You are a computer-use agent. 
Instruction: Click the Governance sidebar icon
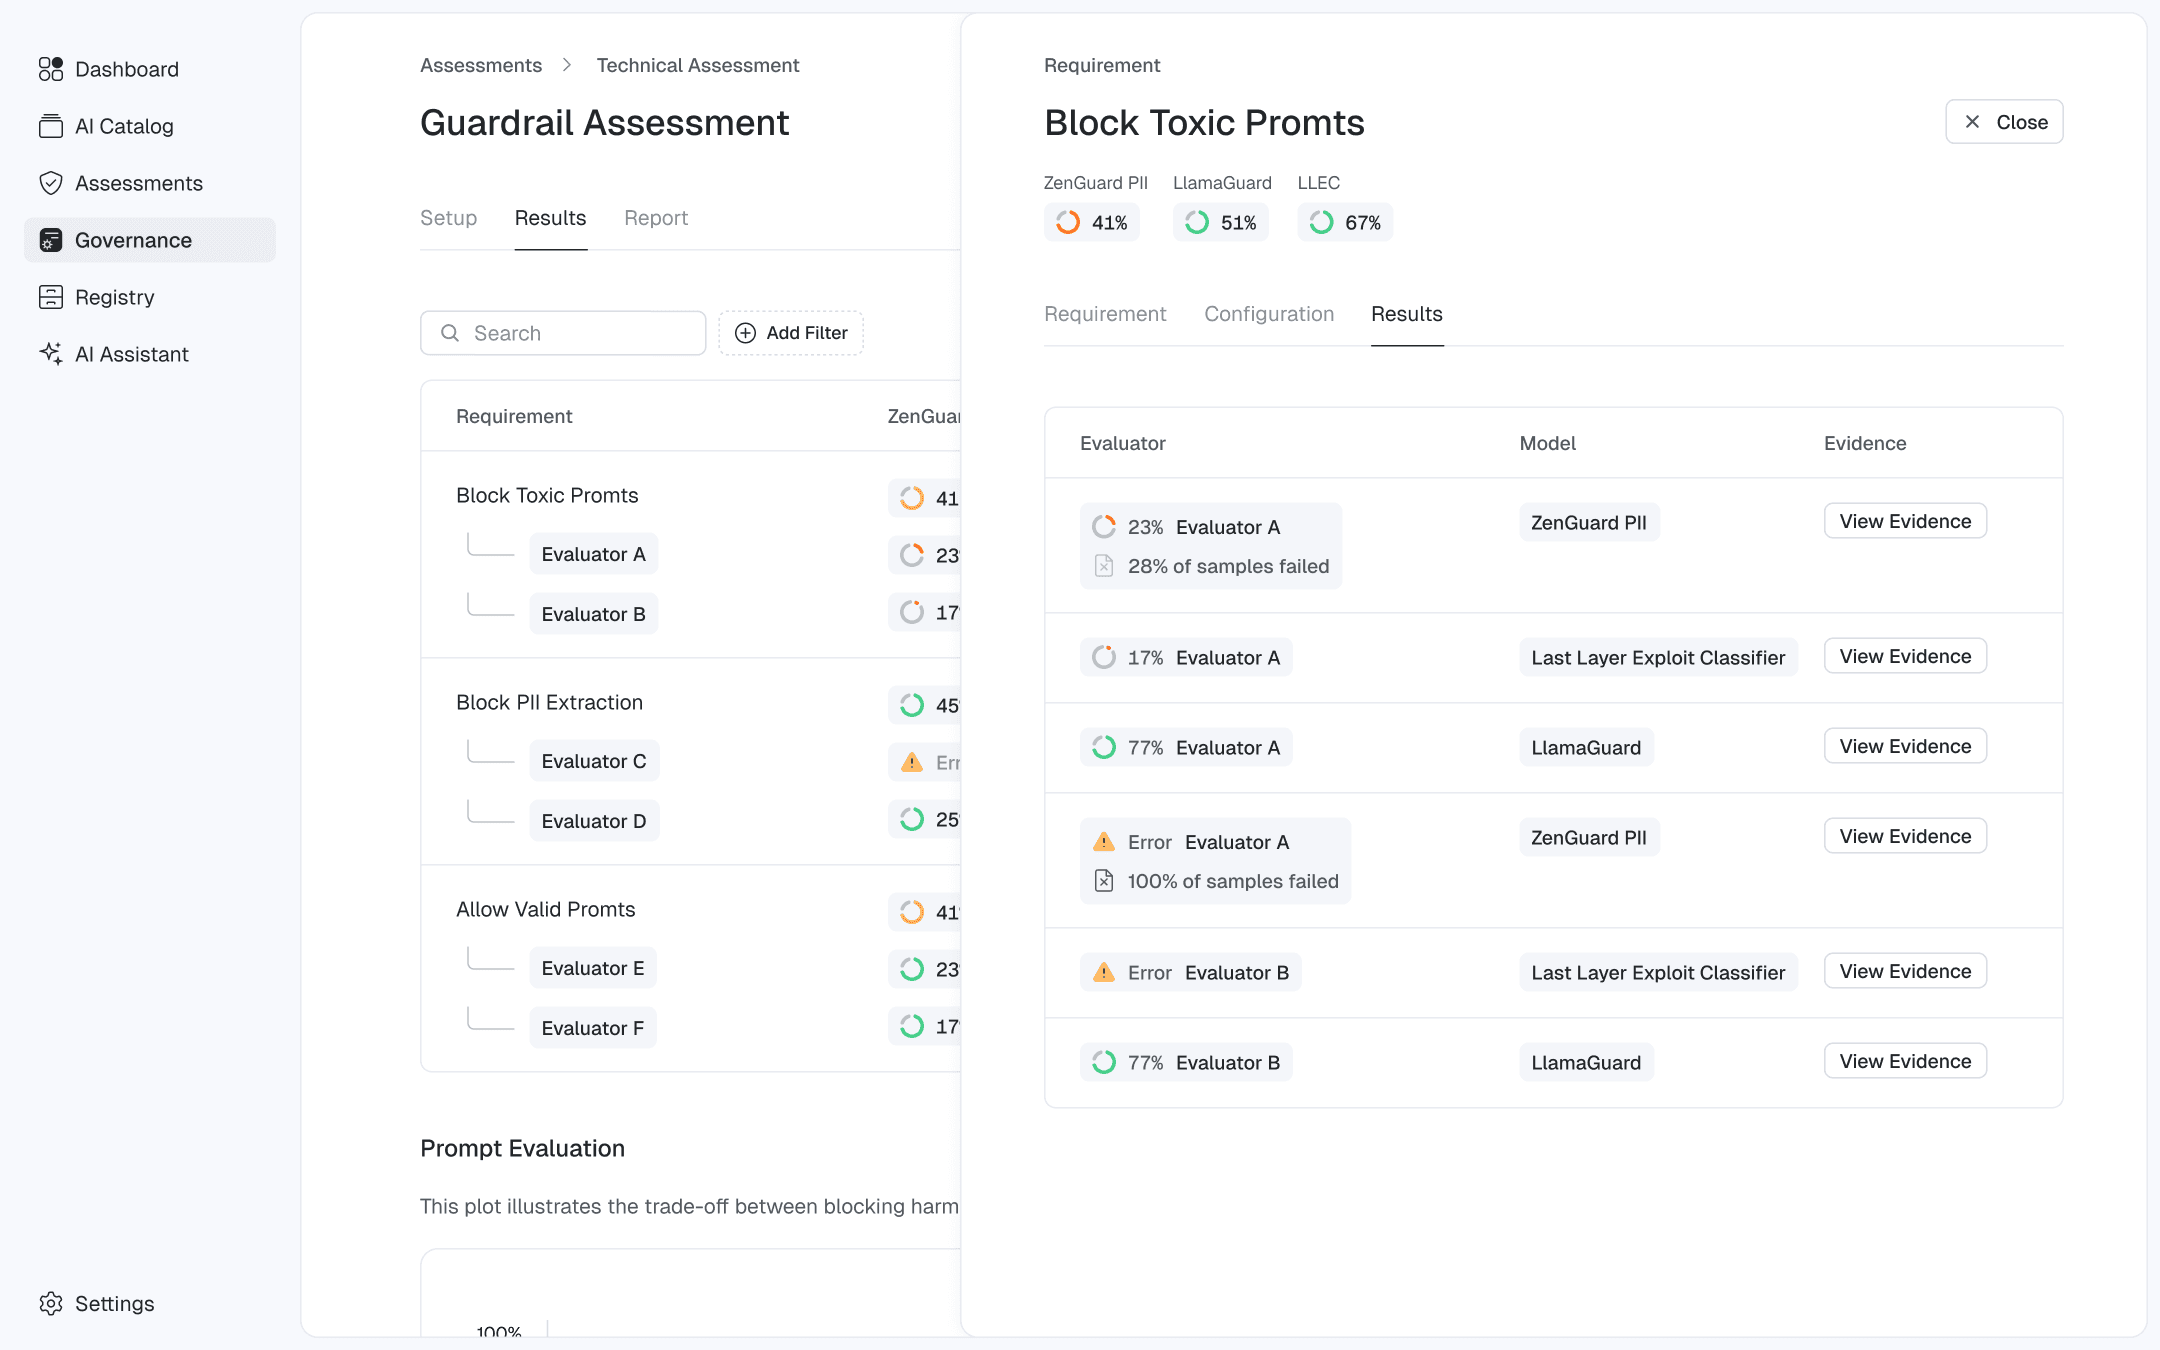tap(50, 240)
